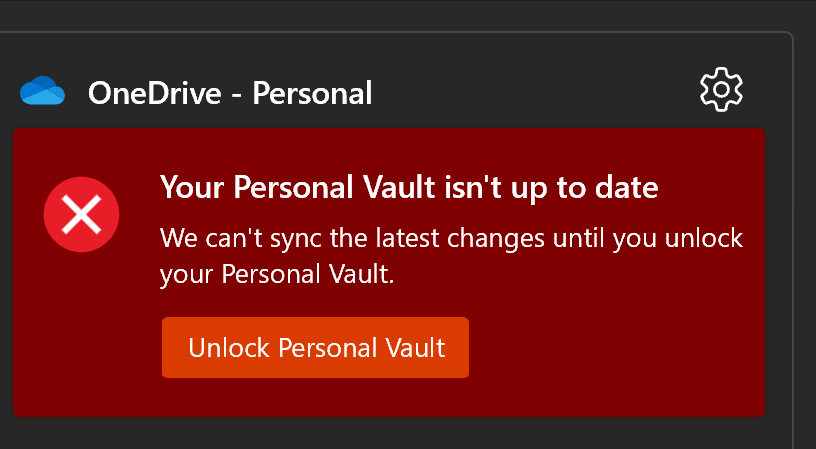Click the flyout header bar between title and gear
Screen dimensions: 816x449
pos(536,93)
